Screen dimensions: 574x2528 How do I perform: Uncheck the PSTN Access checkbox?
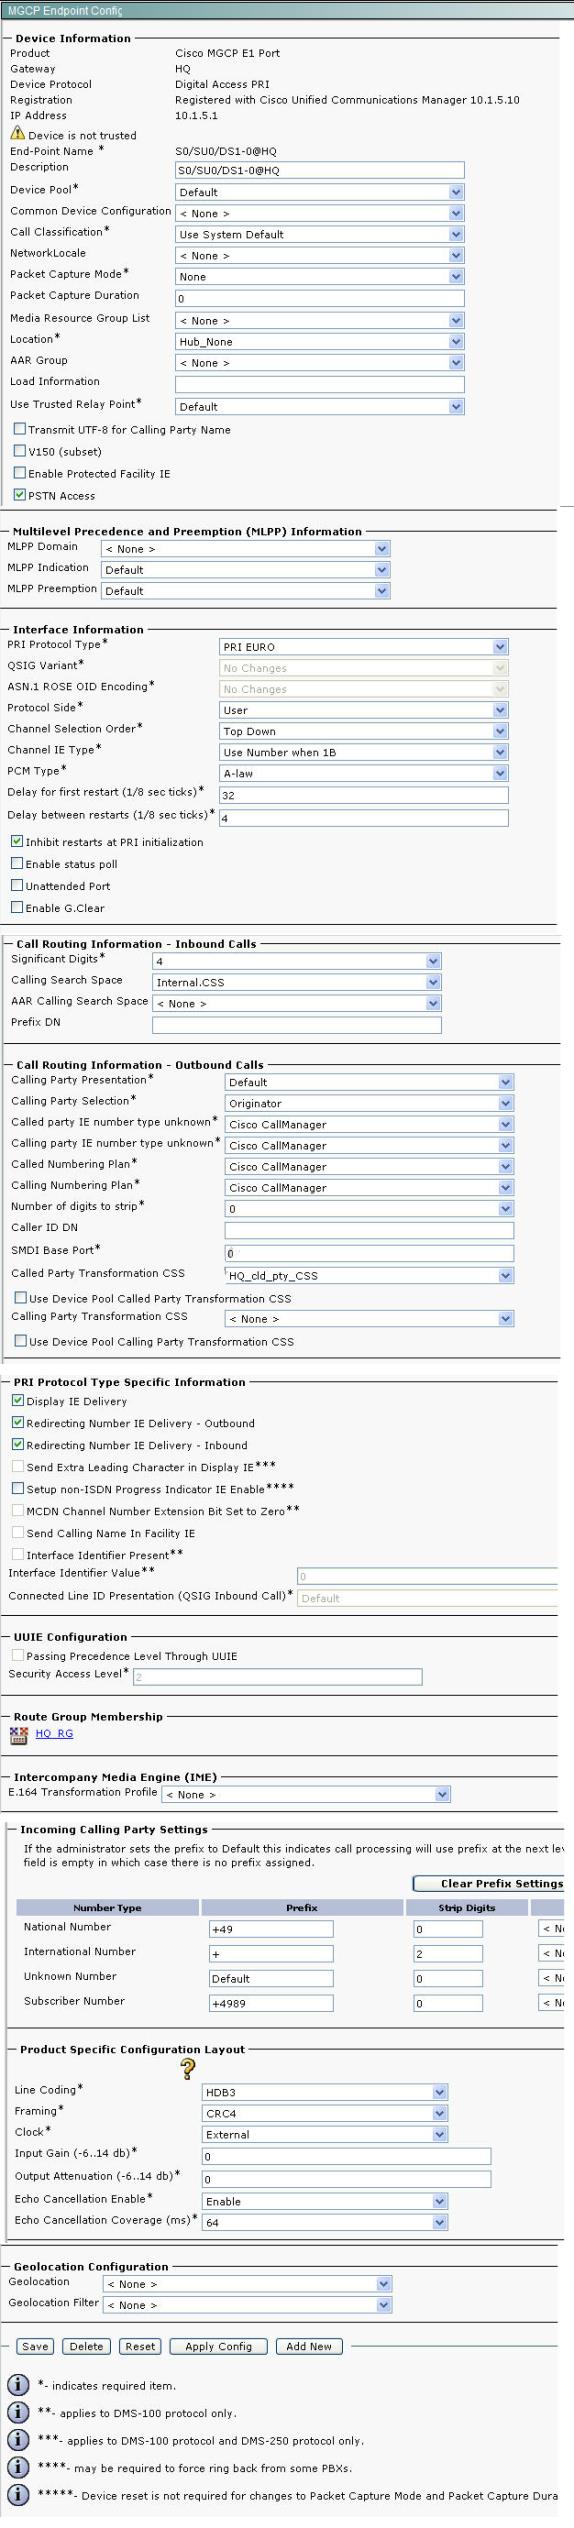[x=20, y=495]
